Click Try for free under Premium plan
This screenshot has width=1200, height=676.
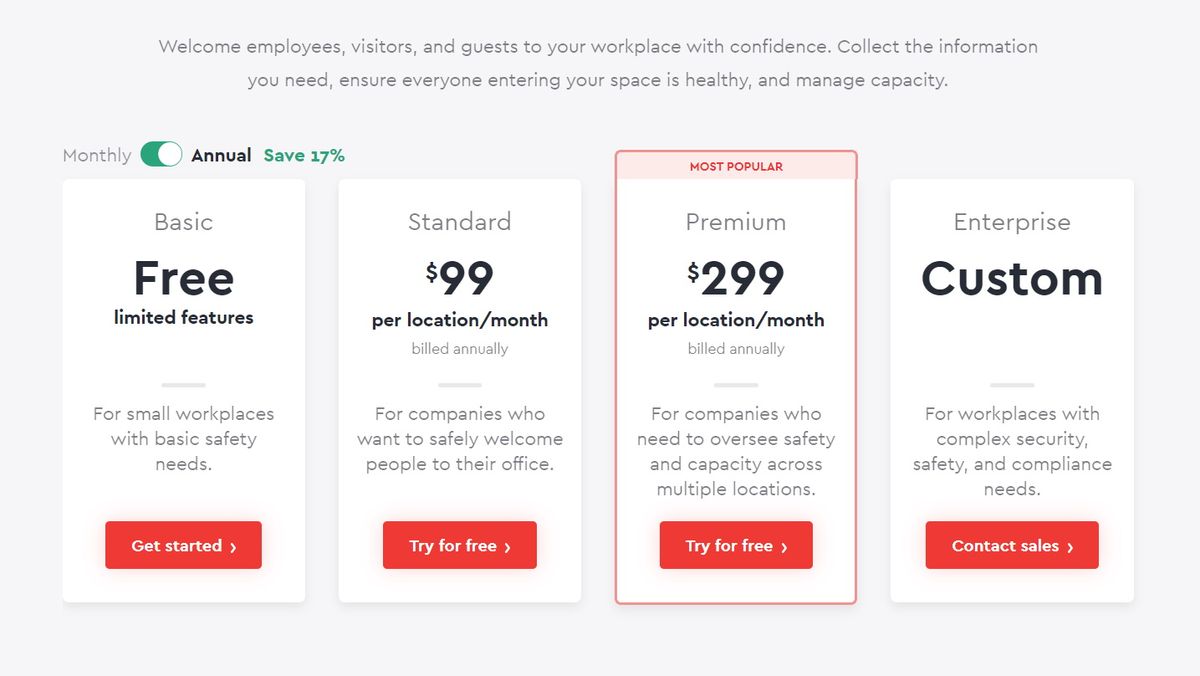point(735,545)
